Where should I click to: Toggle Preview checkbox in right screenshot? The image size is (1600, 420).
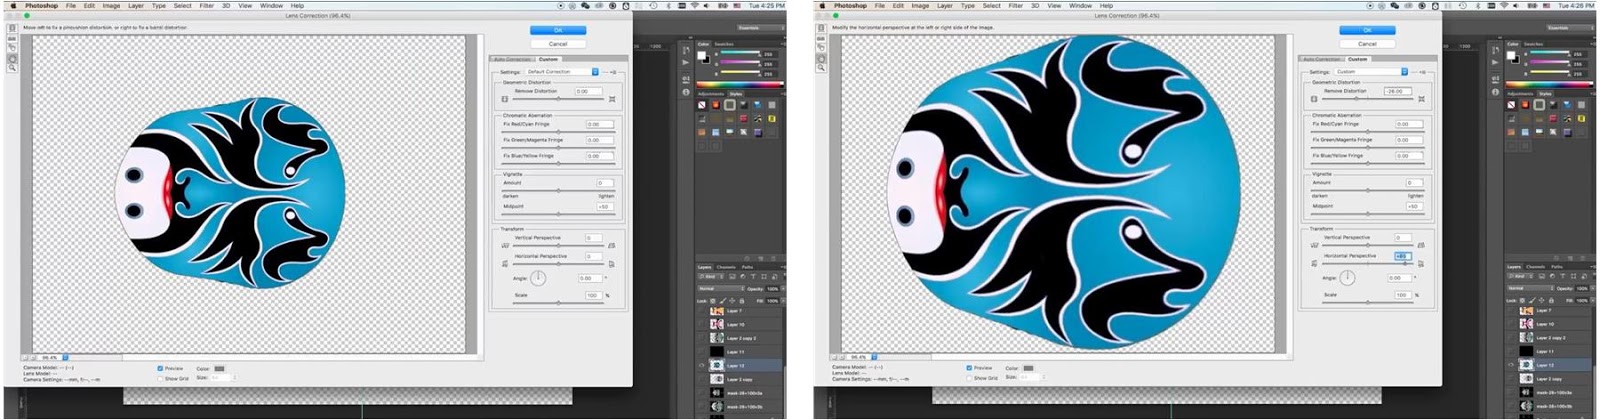[x=969, y=368]
